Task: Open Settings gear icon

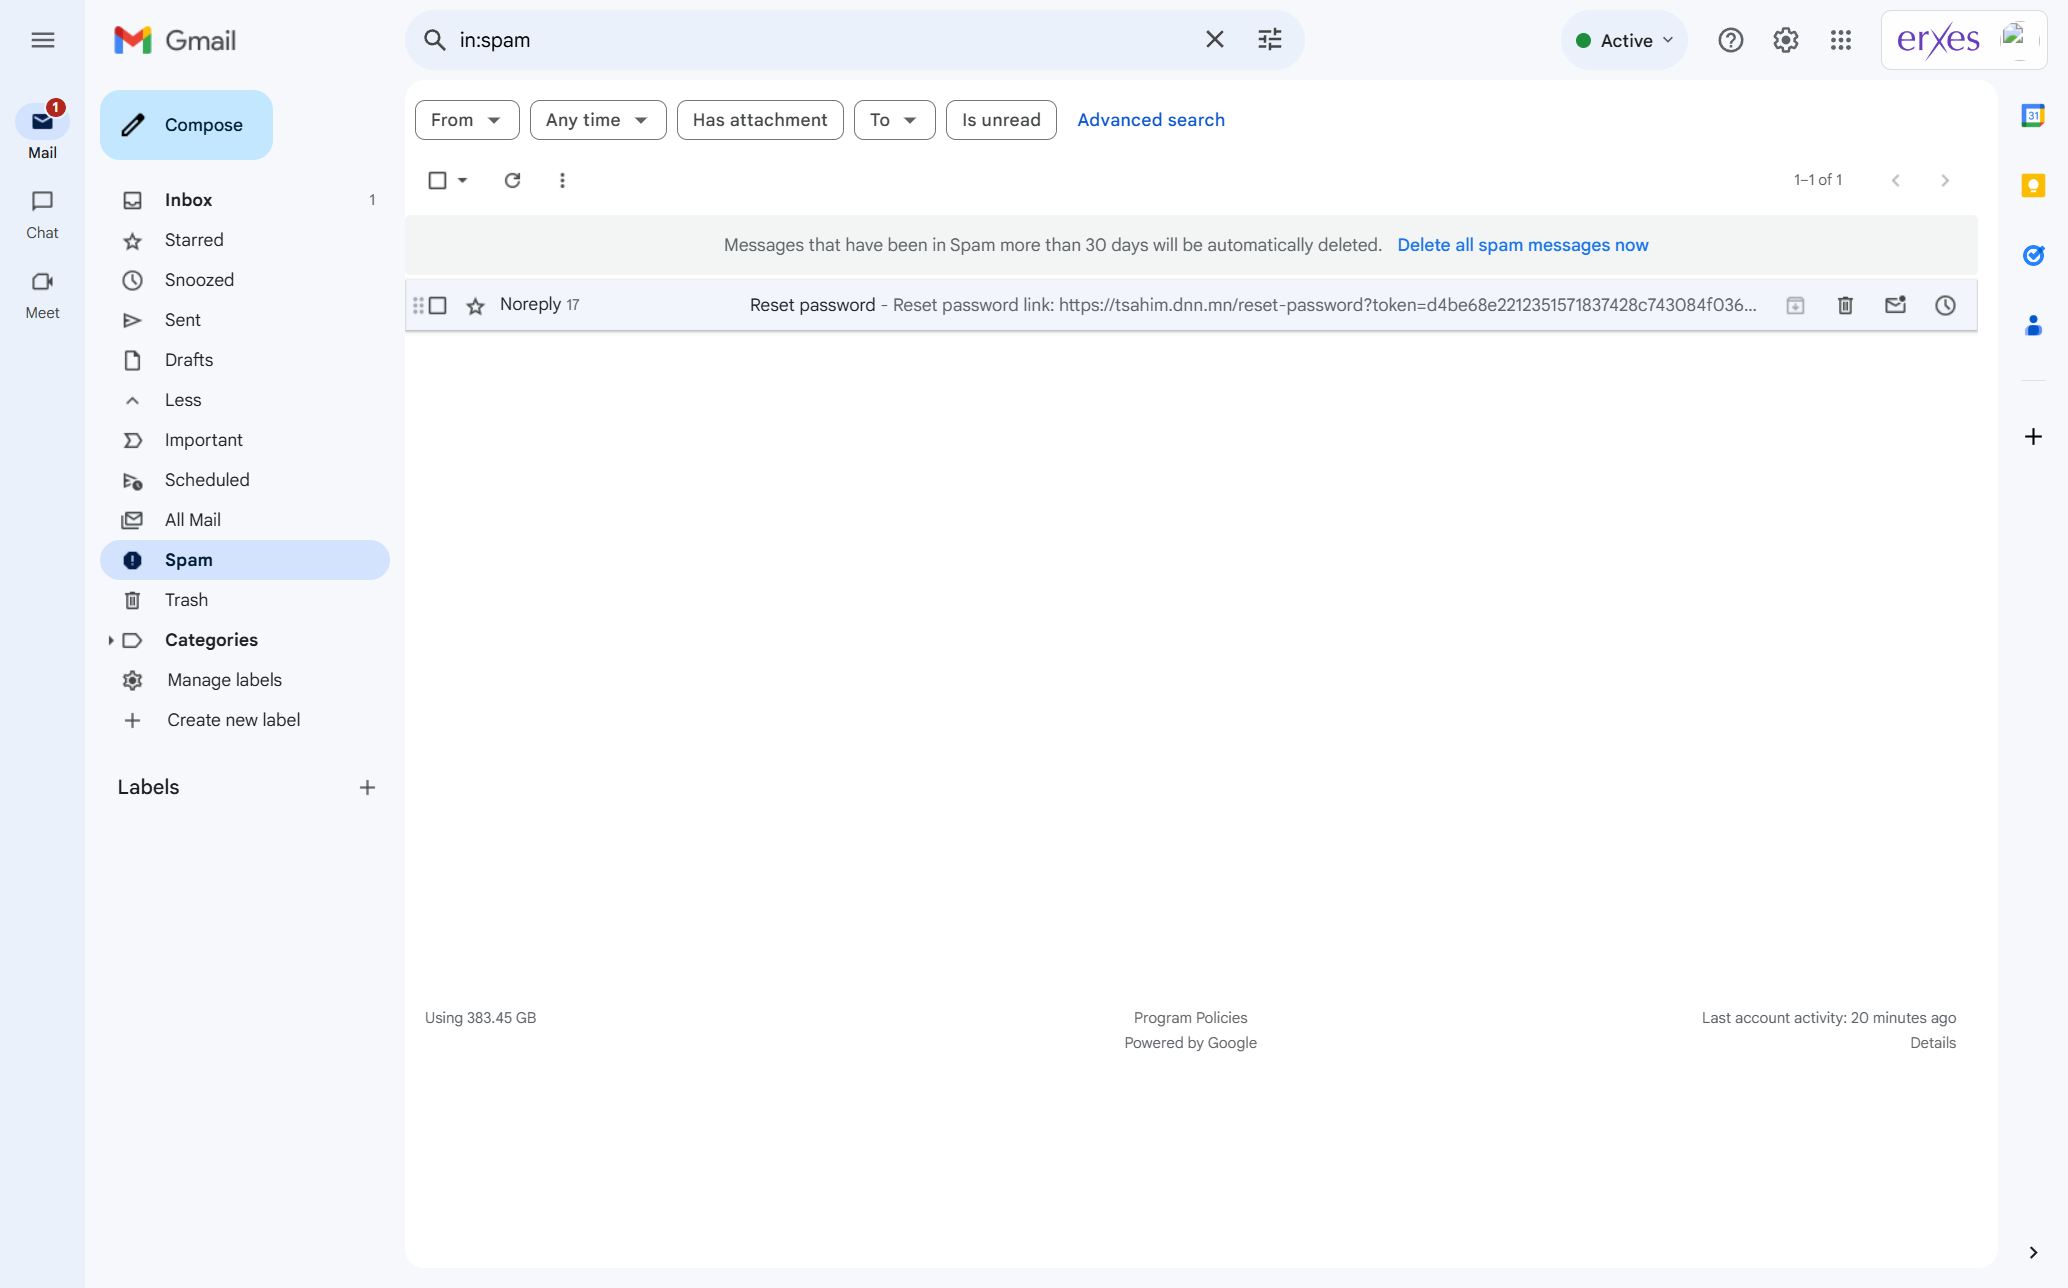Action: click(1786, 40)
